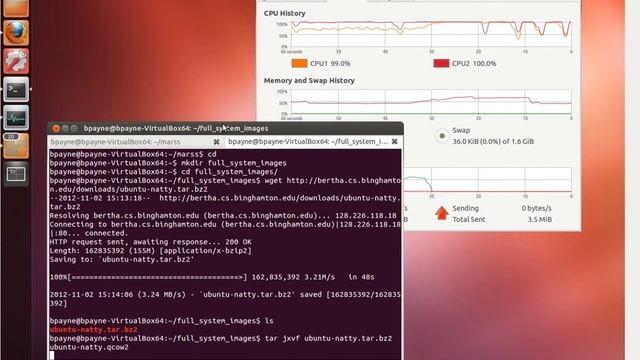Click 'Memory and Swap History' heading
Image resolution: width=640 pixels, height=360 pixels.
pyautogui.click(x=309, y=81)
